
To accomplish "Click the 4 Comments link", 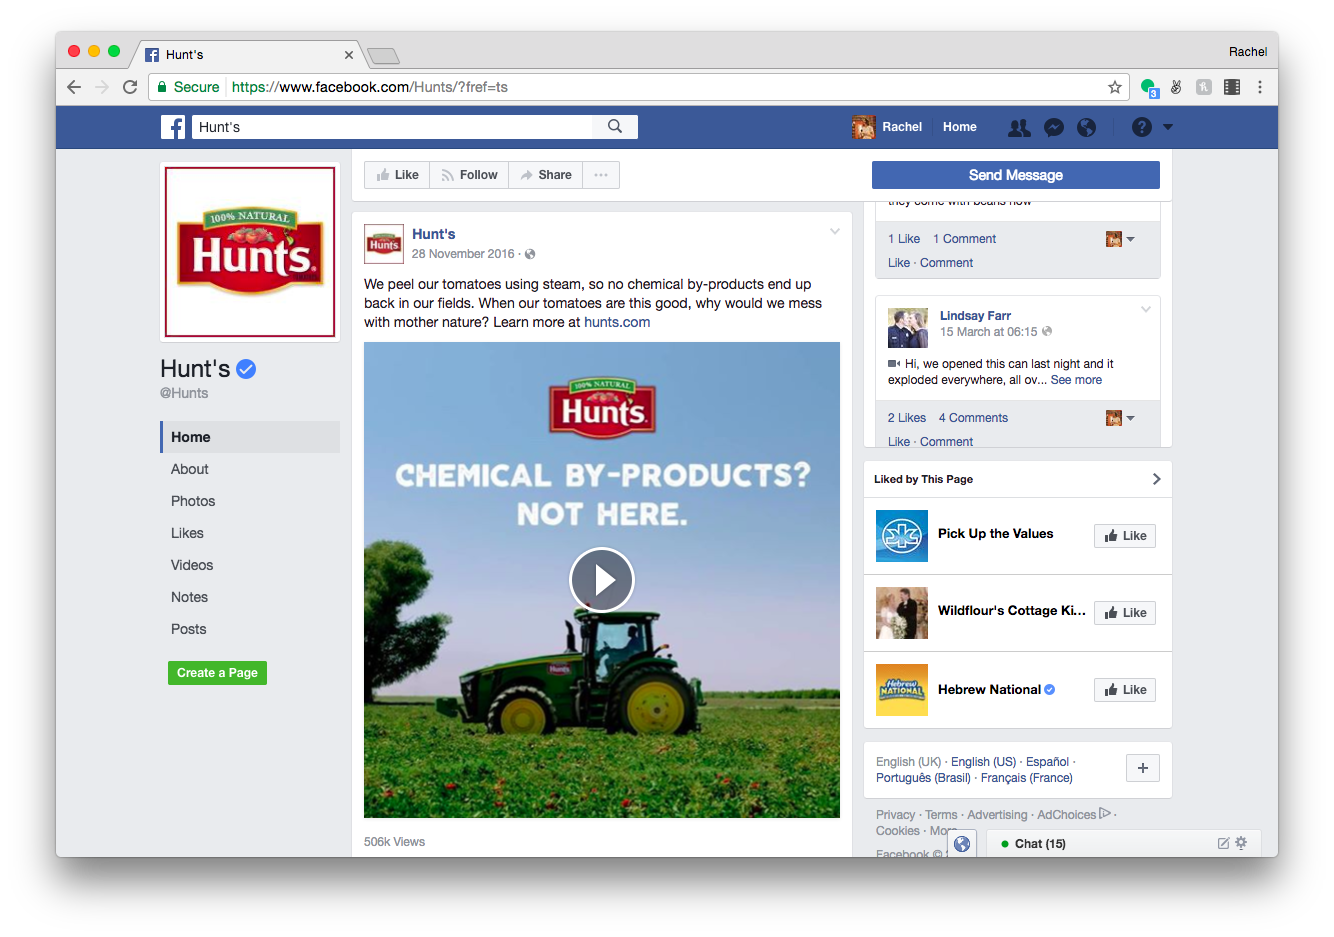I will tap(973, 418).
